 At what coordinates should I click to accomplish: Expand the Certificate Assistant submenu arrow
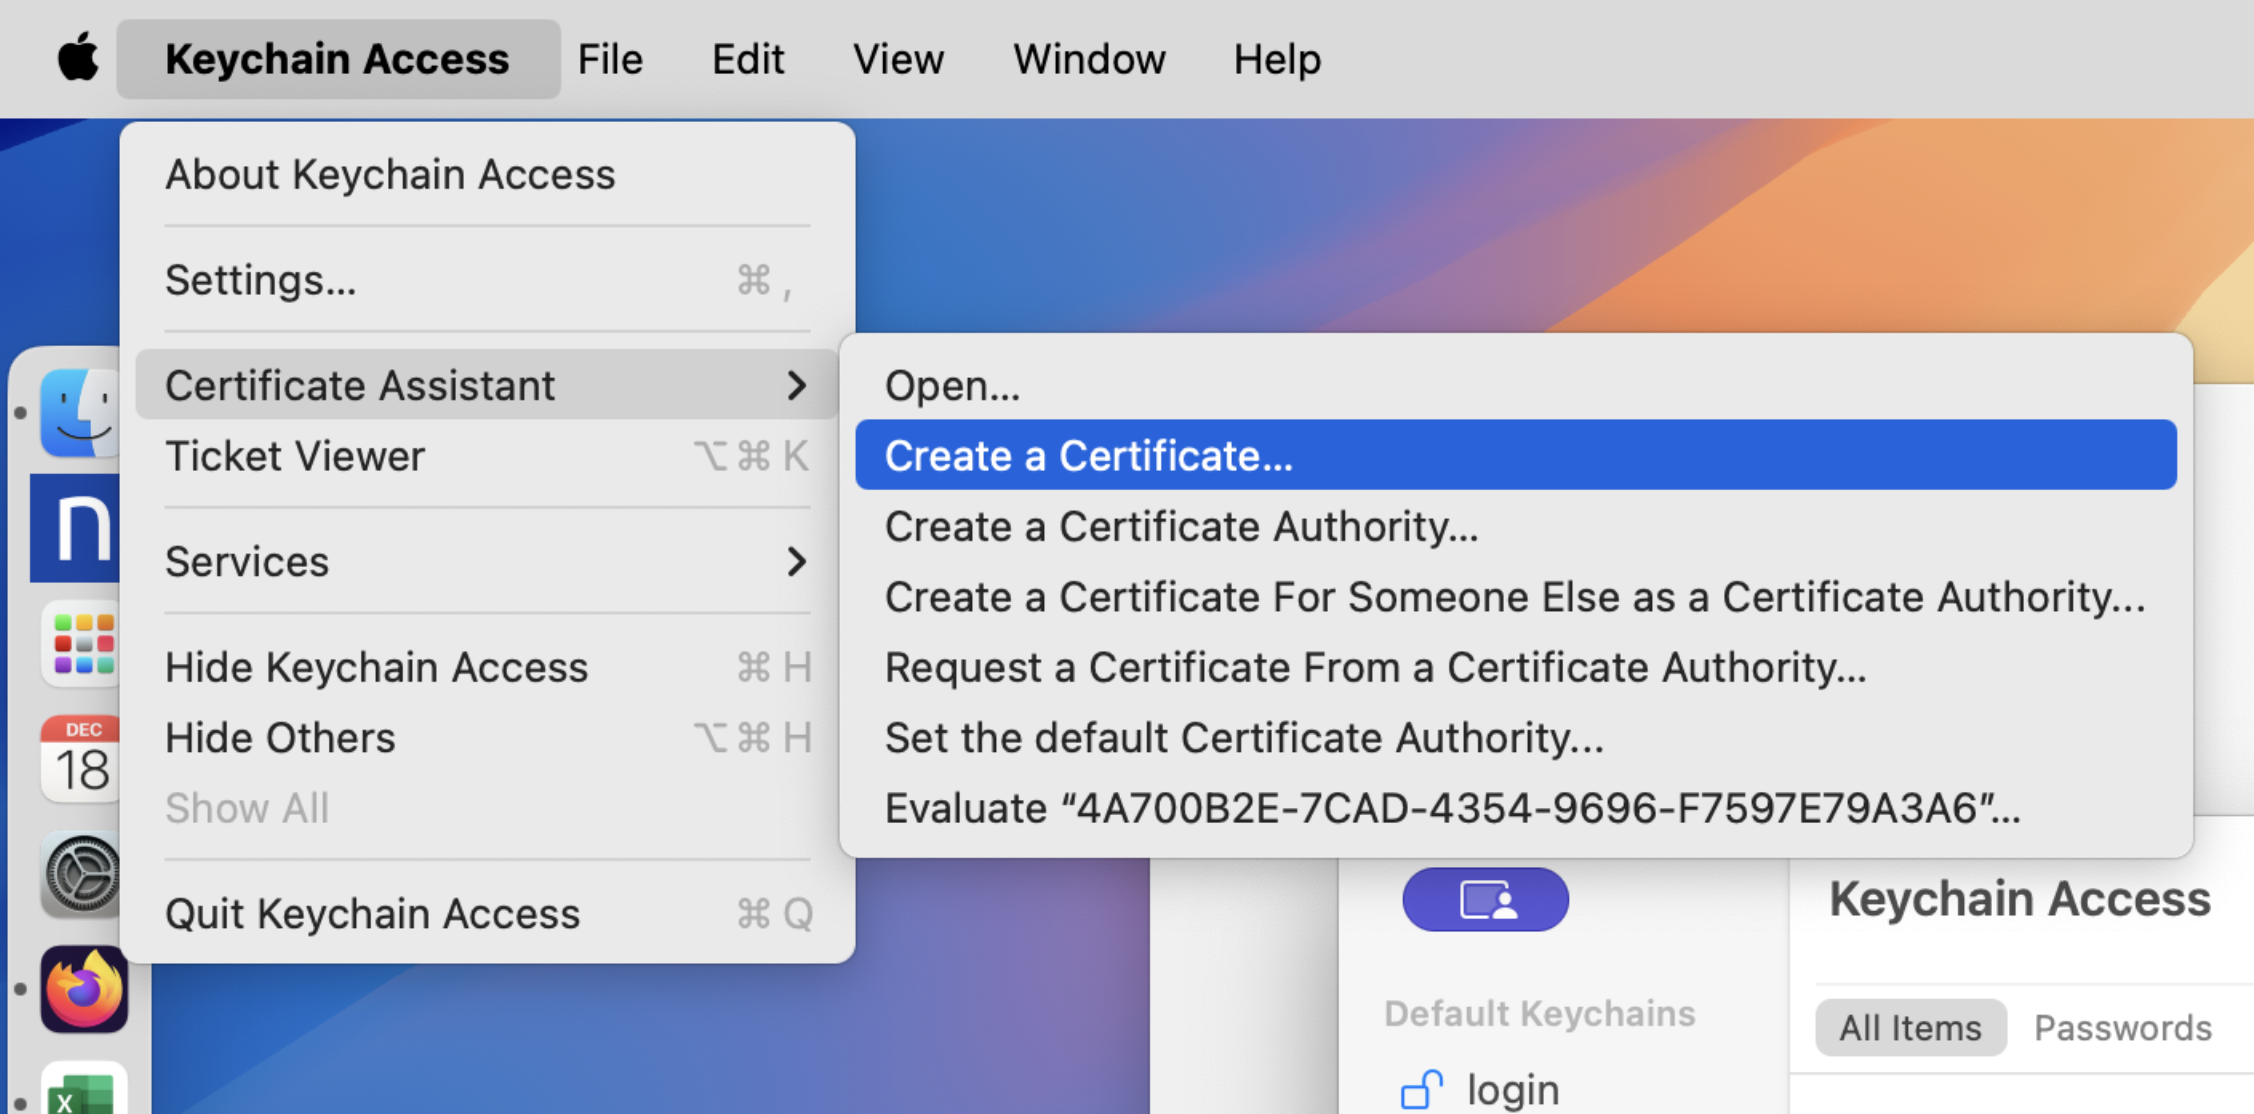796,385
